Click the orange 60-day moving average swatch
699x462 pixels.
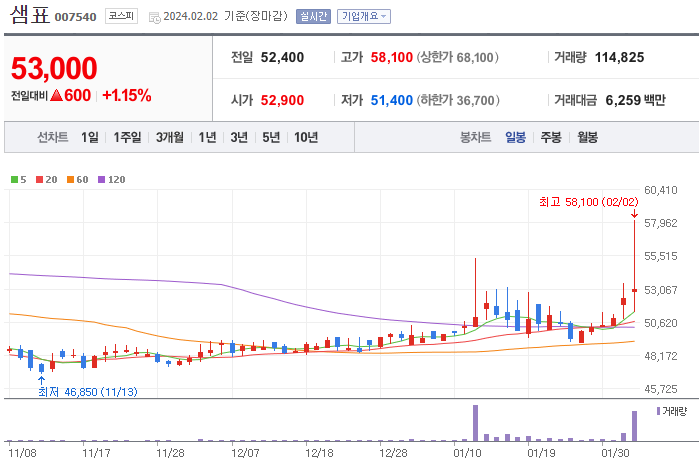70,180
